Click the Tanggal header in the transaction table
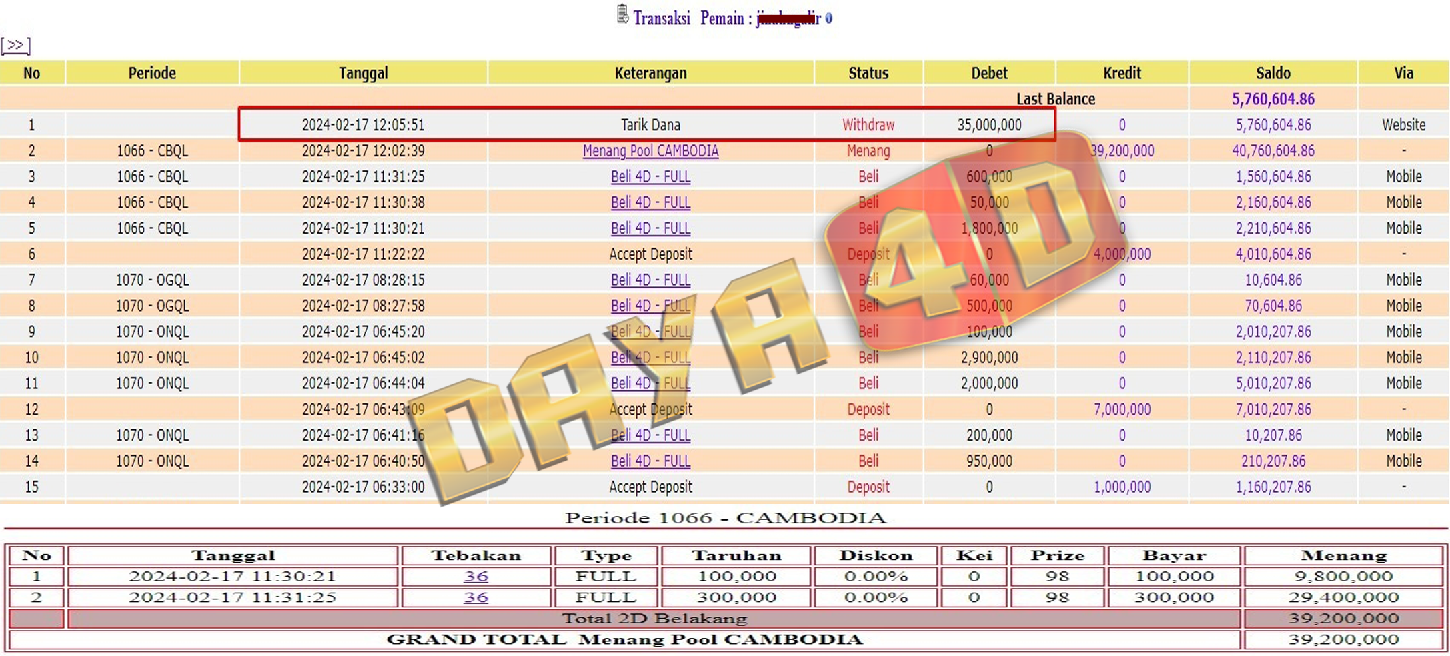 [363, 73]
